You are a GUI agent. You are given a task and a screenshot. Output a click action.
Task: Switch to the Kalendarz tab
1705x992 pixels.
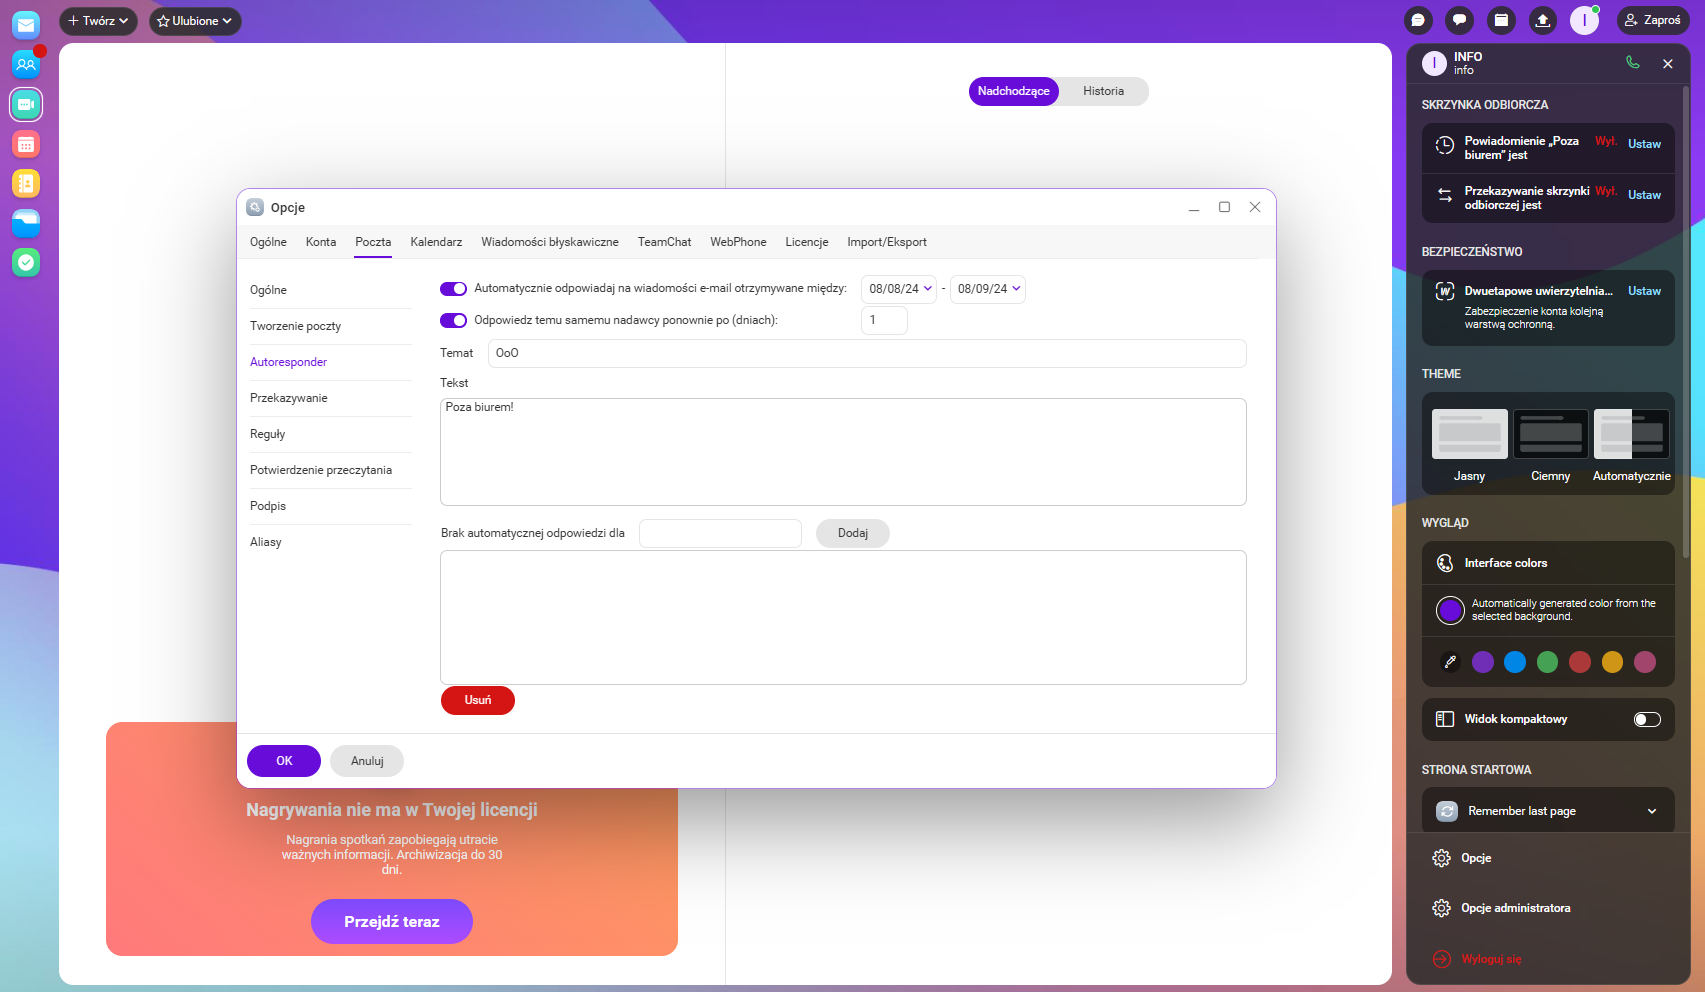pyautogui.click(x=436, y=242)
